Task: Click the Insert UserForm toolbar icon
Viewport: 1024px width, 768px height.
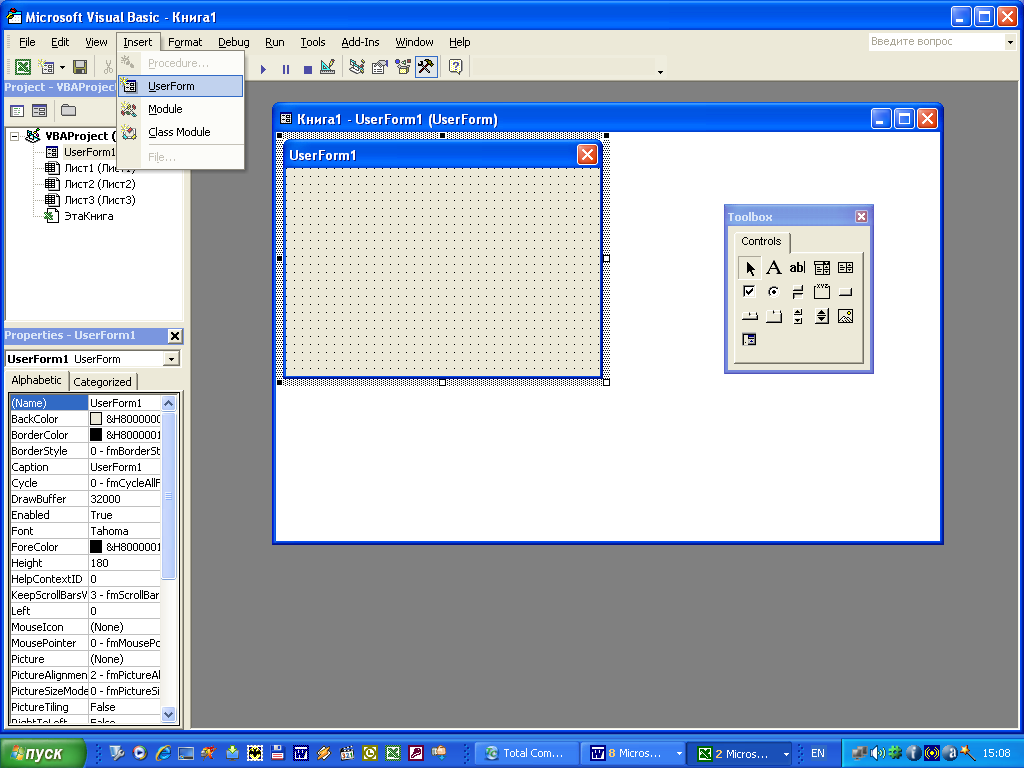Action: pyautogui.click(x=46, y=67)
